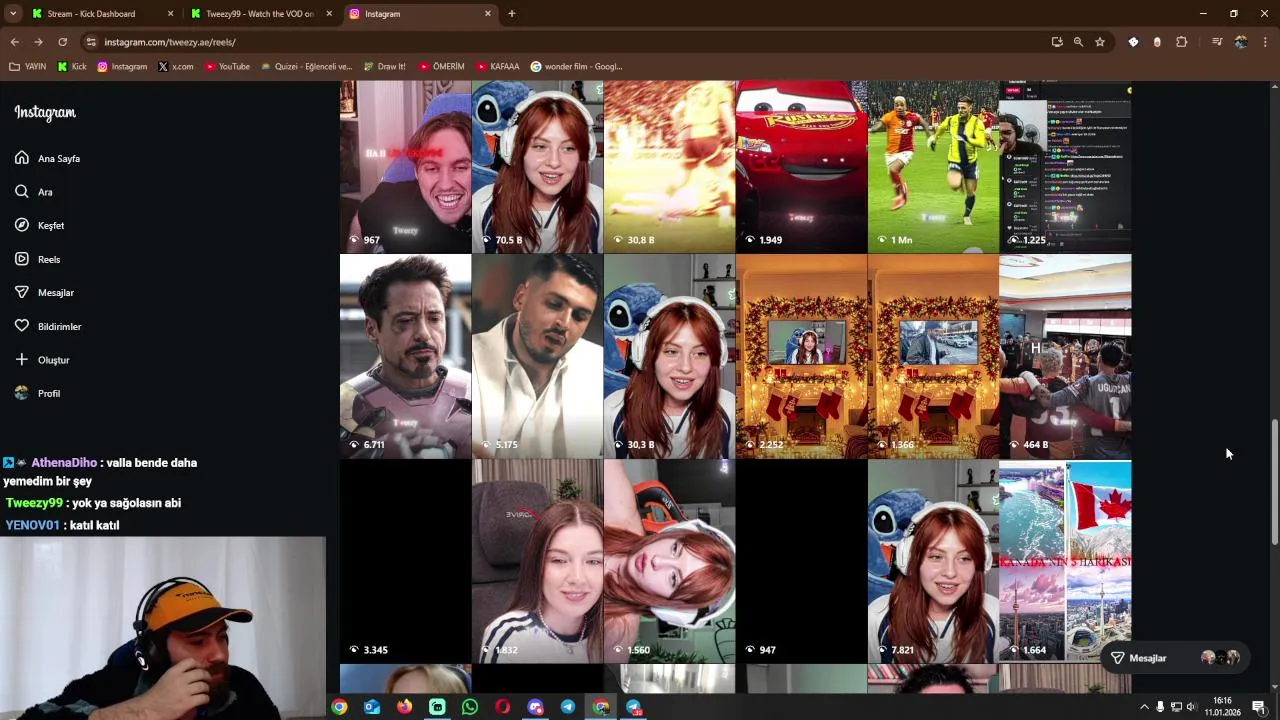Open Chrome three-dot menu
This screenshot has width=1280, height=720.
(x=1265, y=42)
